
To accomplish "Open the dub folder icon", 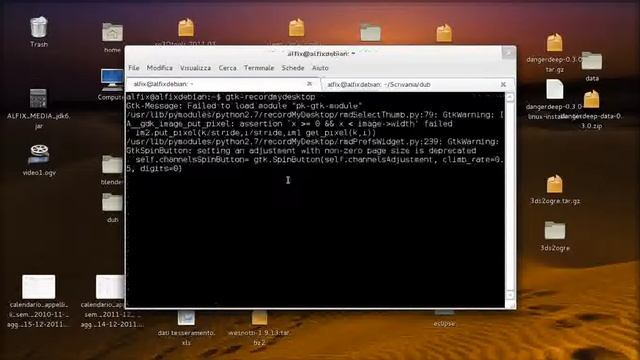I will pos(112,202).
